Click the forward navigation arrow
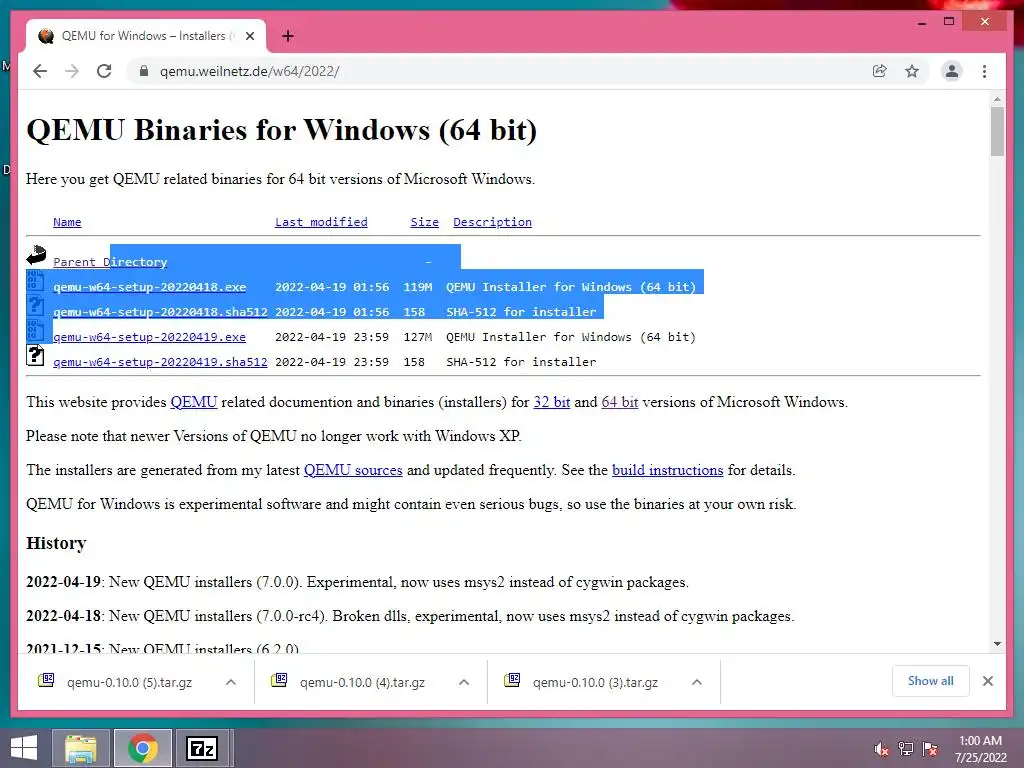Screen dimensions: 1024x768 [x=72, y=71]
